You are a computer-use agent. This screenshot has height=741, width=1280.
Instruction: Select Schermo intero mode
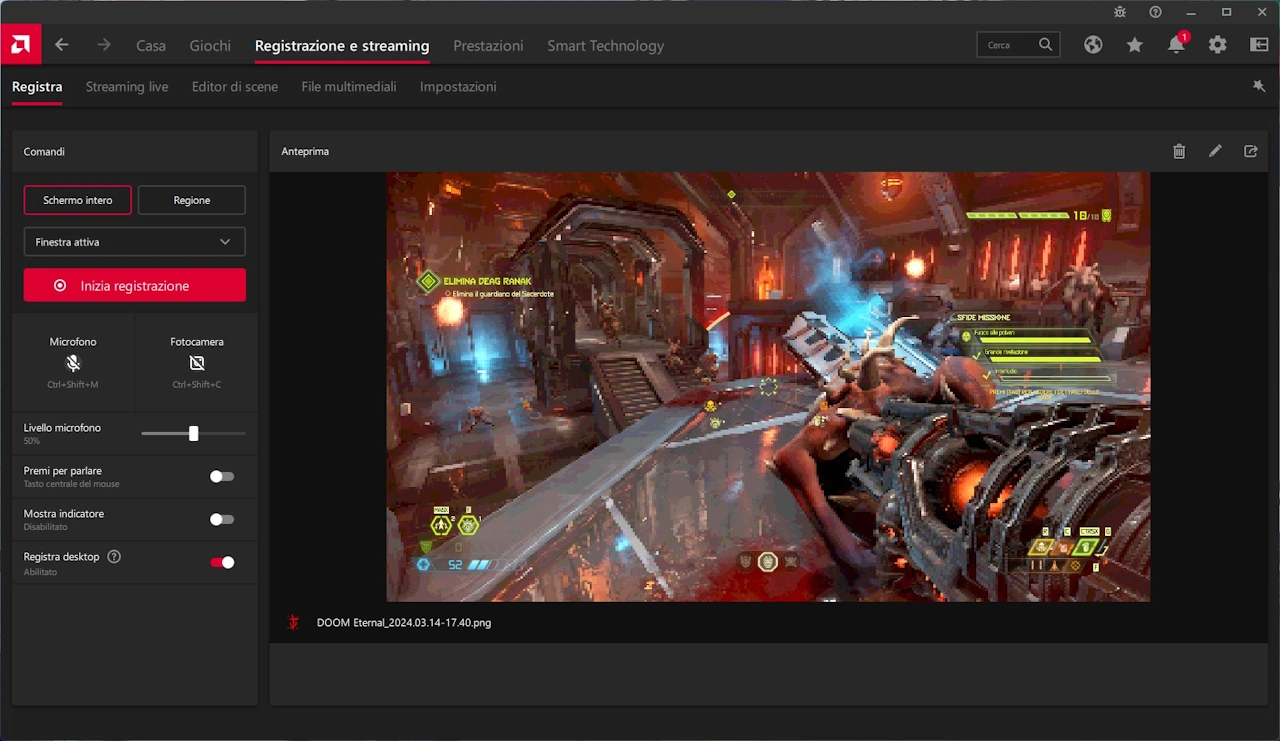78,200
